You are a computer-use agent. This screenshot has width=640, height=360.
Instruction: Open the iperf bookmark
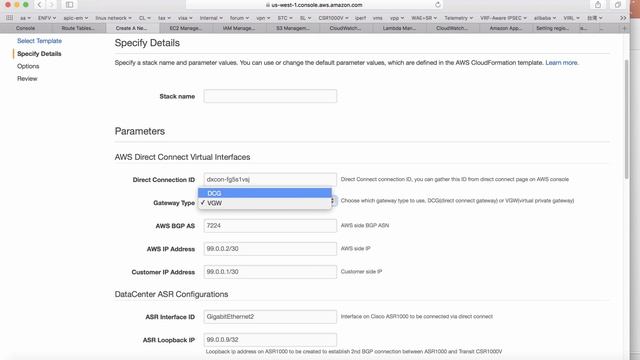(x=360, y=18)
